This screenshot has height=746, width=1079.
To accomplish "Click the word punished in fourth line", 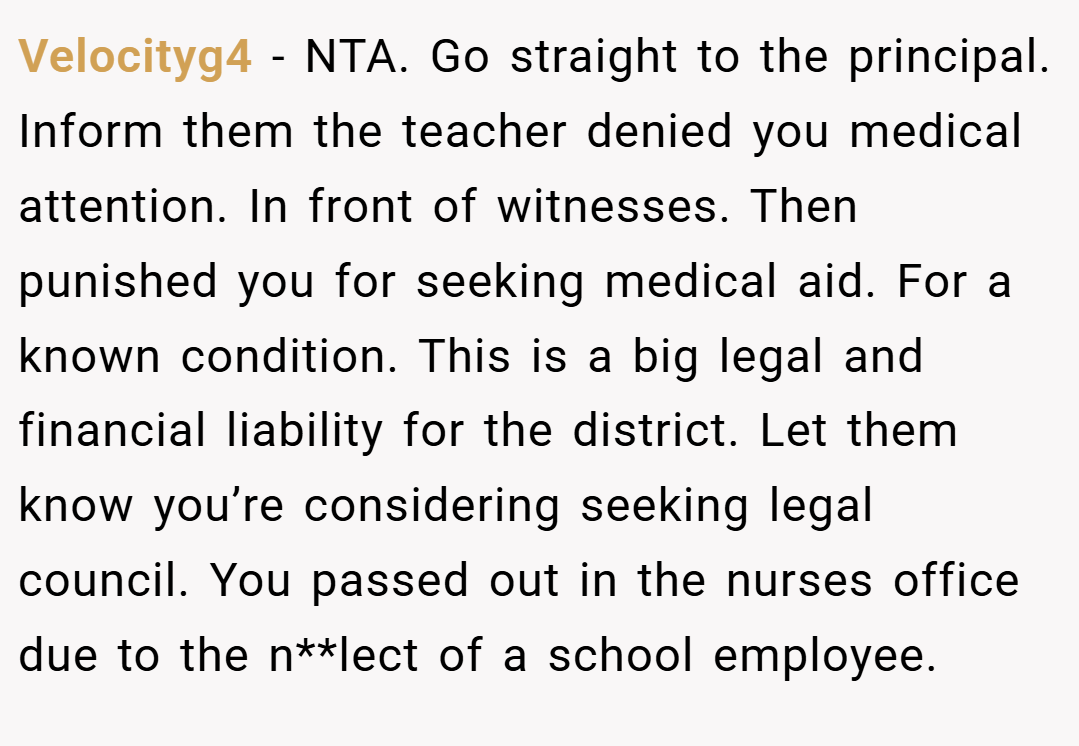I will [x=118, y=281].
